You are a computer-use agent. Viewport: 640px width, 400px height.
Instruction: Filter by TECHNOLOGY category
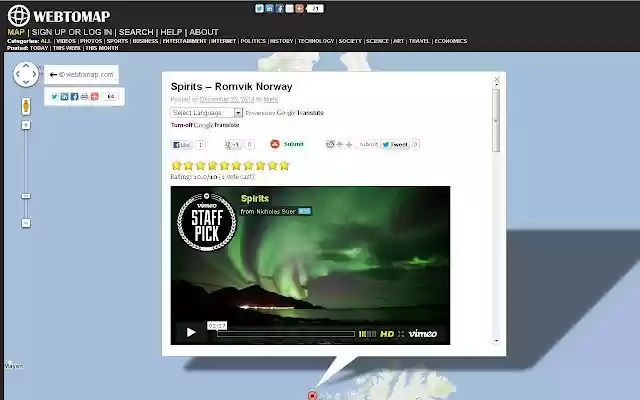tap(316, 41)
